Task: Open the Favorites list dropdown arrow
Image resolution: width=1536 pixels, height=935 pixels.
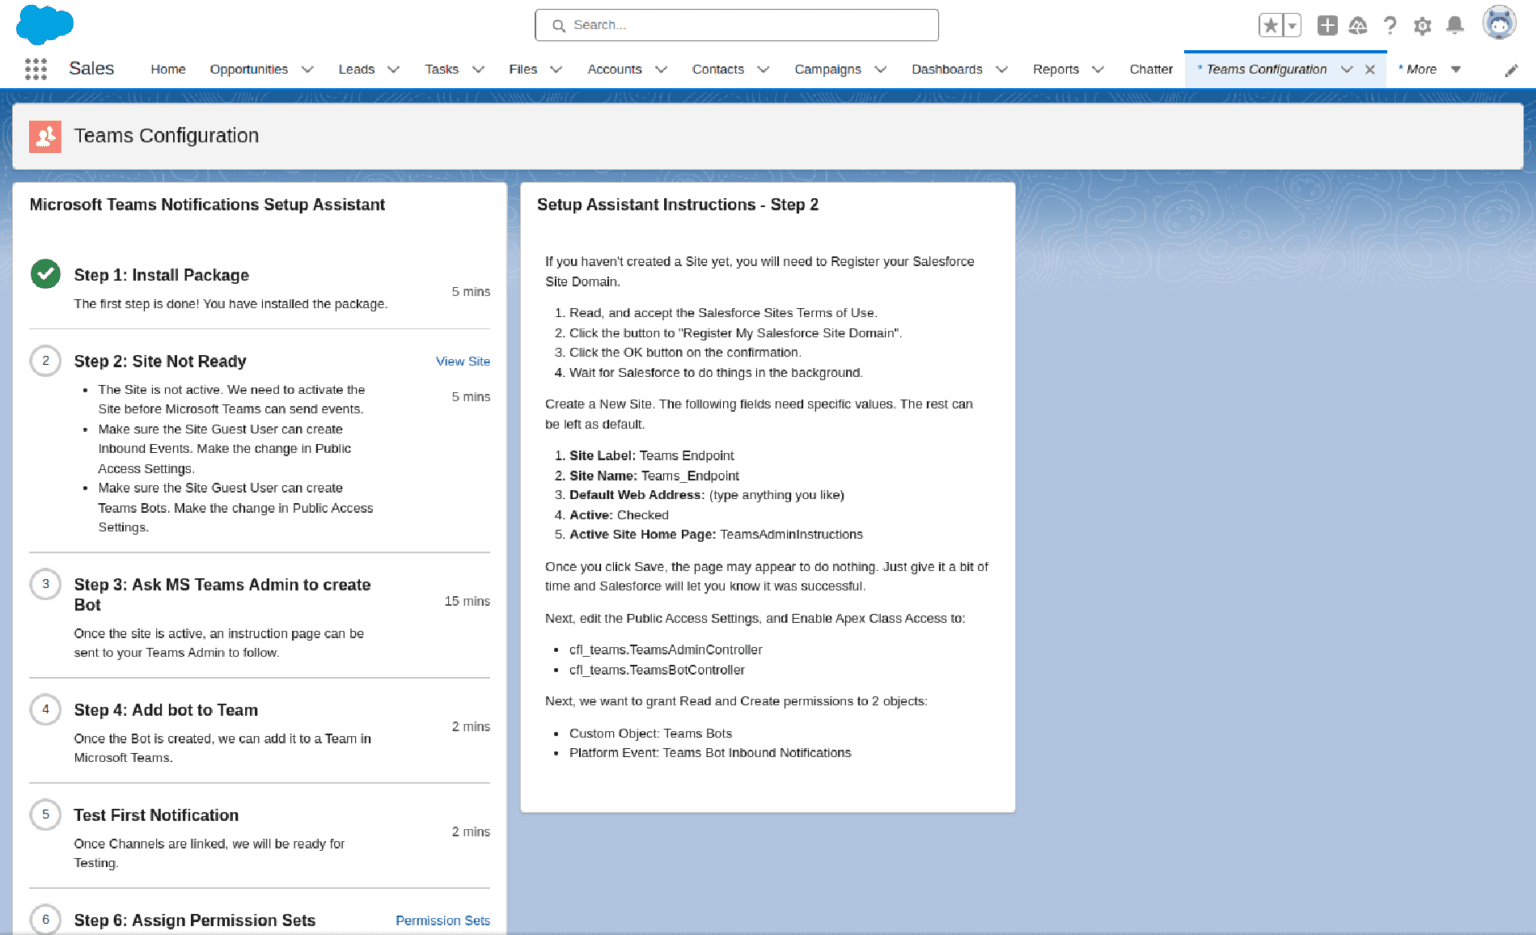Action: [1292, 25]
